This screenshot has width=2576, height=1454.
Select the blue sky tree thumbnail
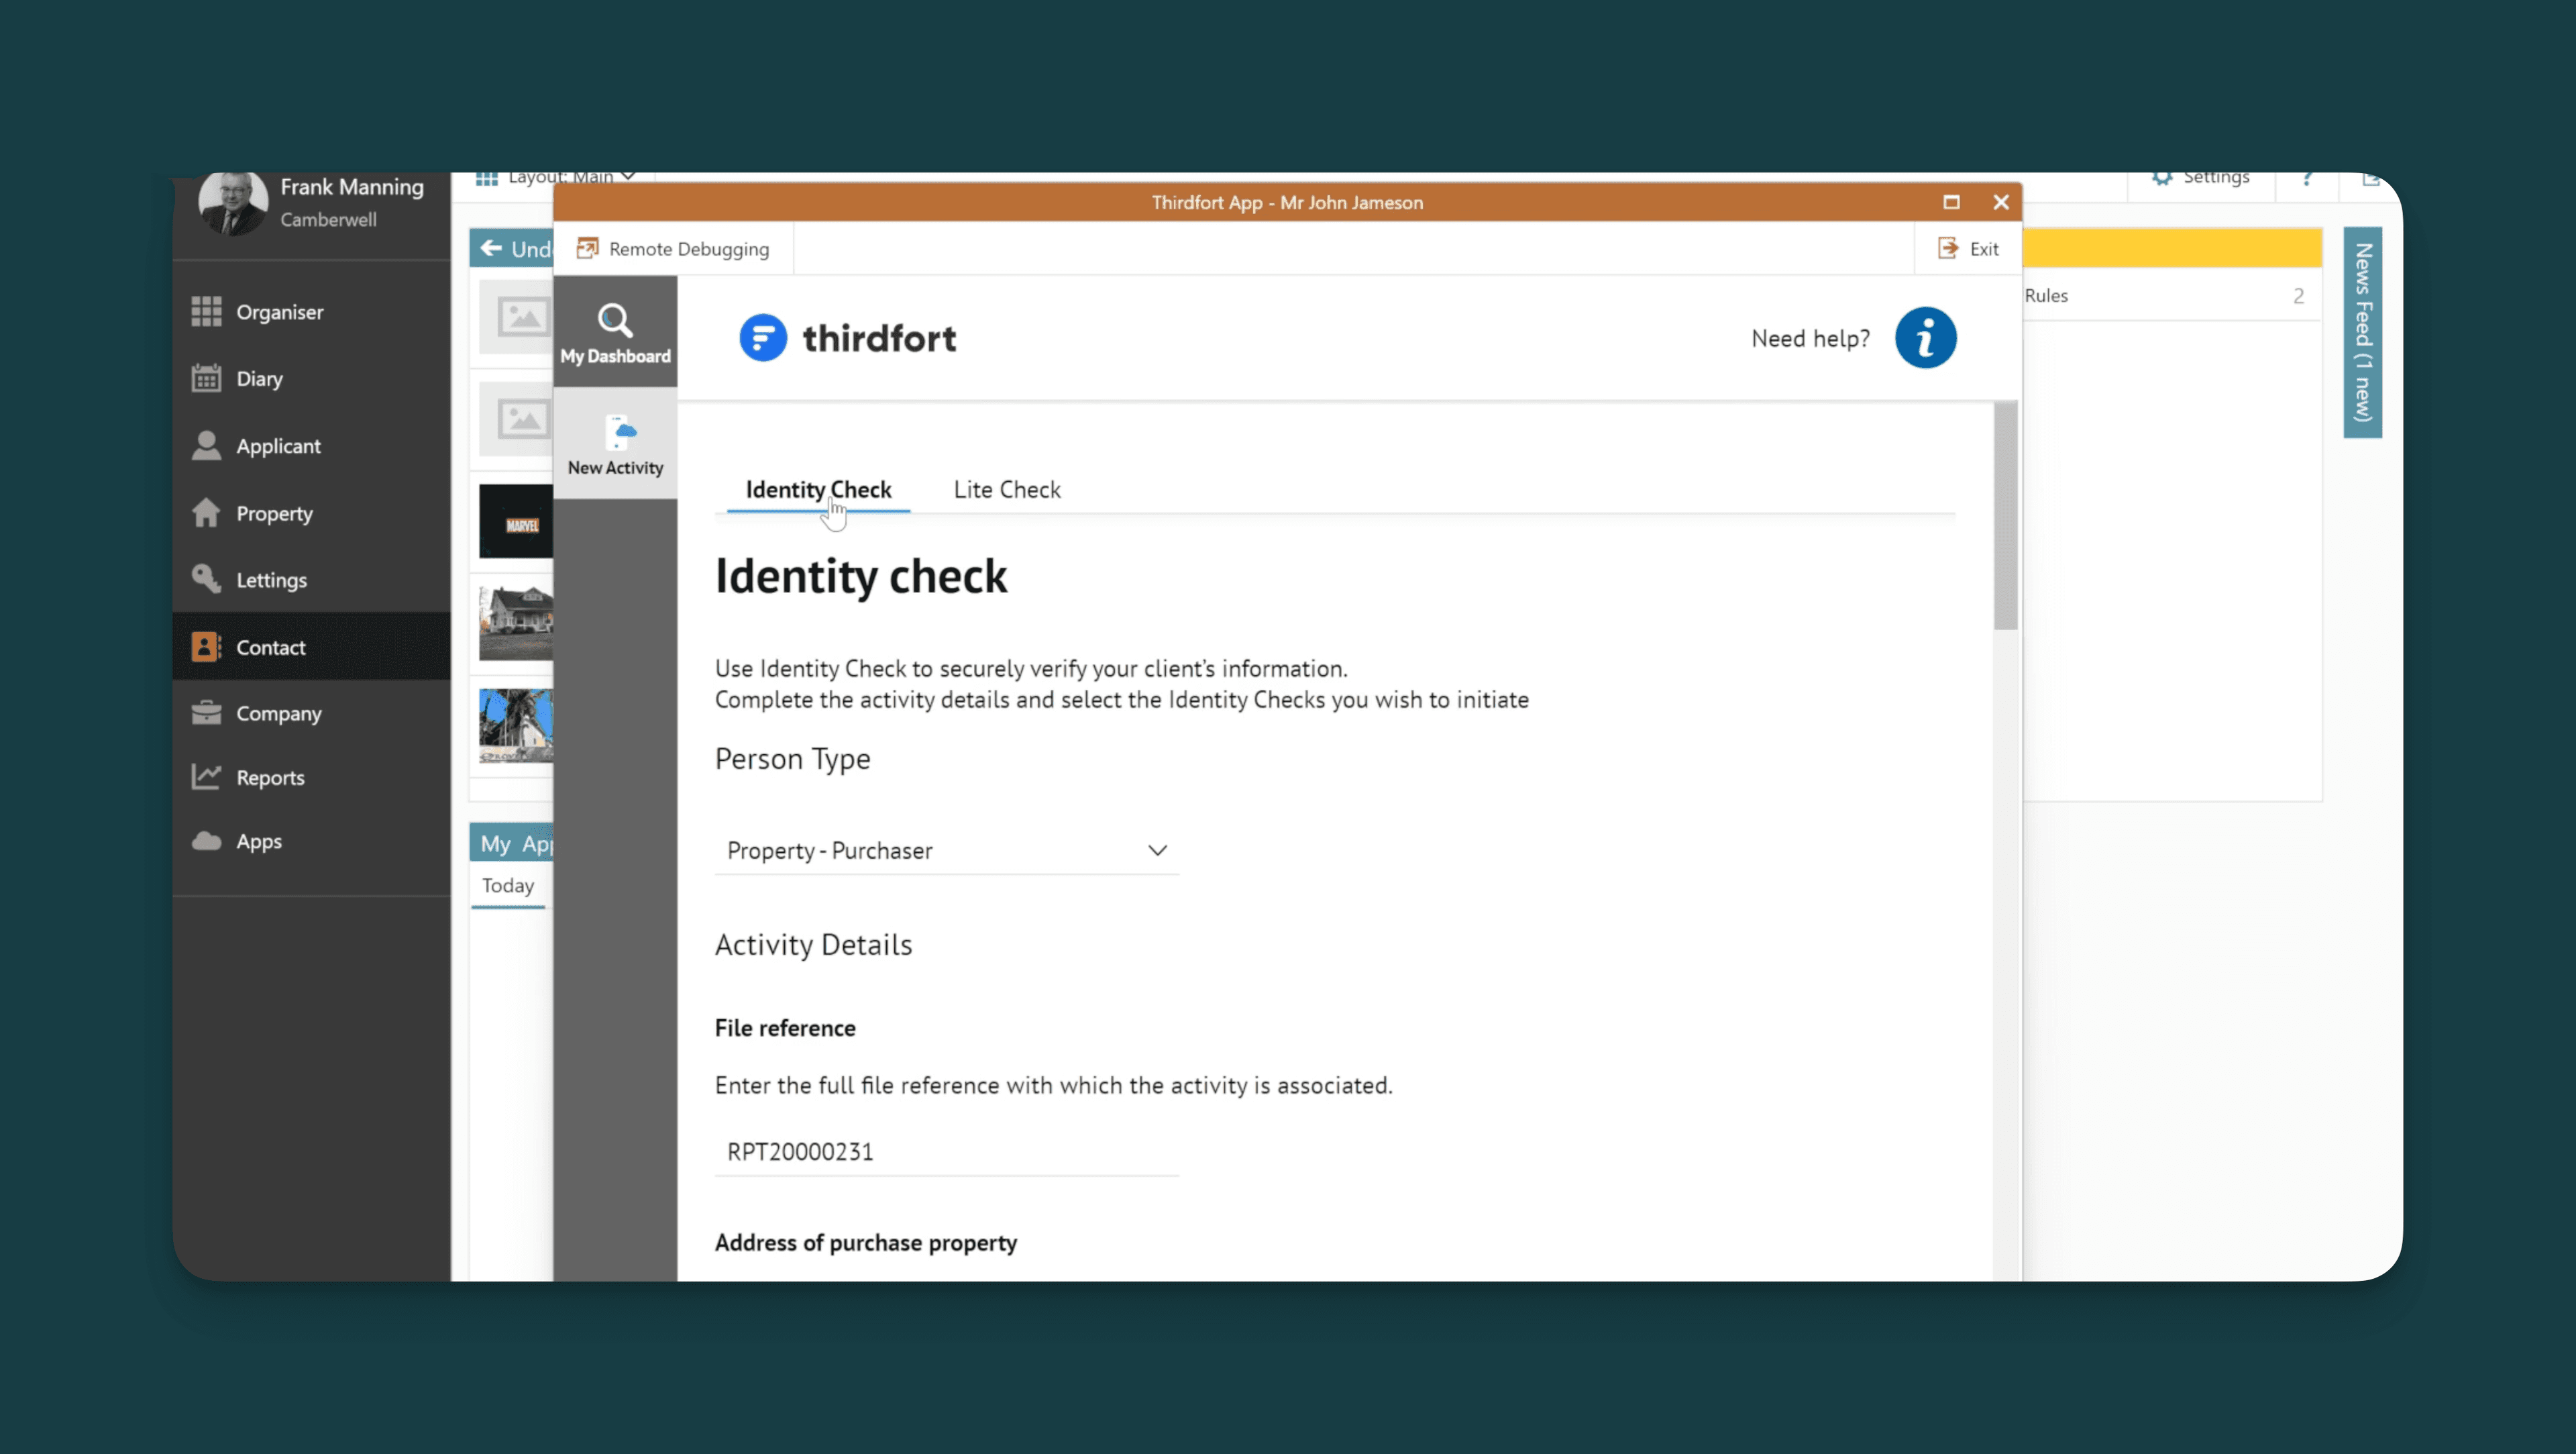[516, 725]
